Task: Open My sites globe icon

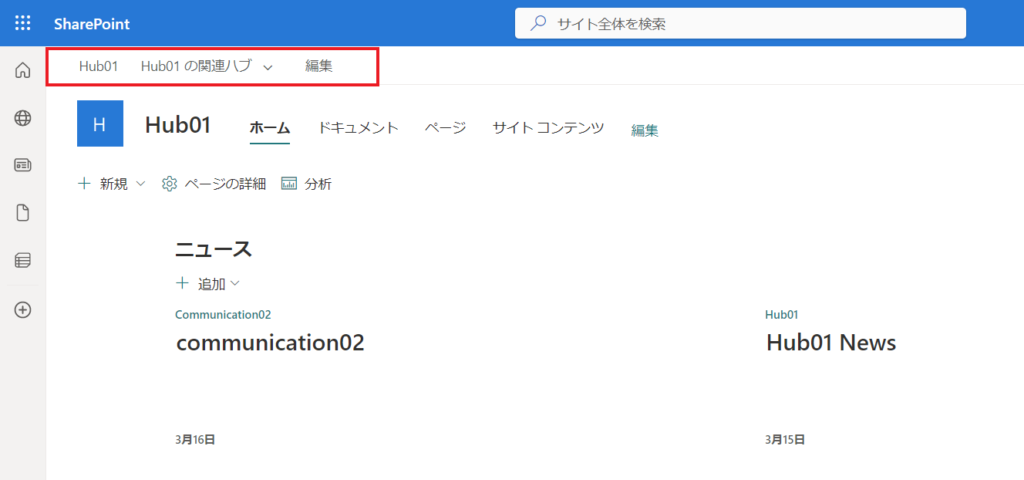Action: point(23,118)
